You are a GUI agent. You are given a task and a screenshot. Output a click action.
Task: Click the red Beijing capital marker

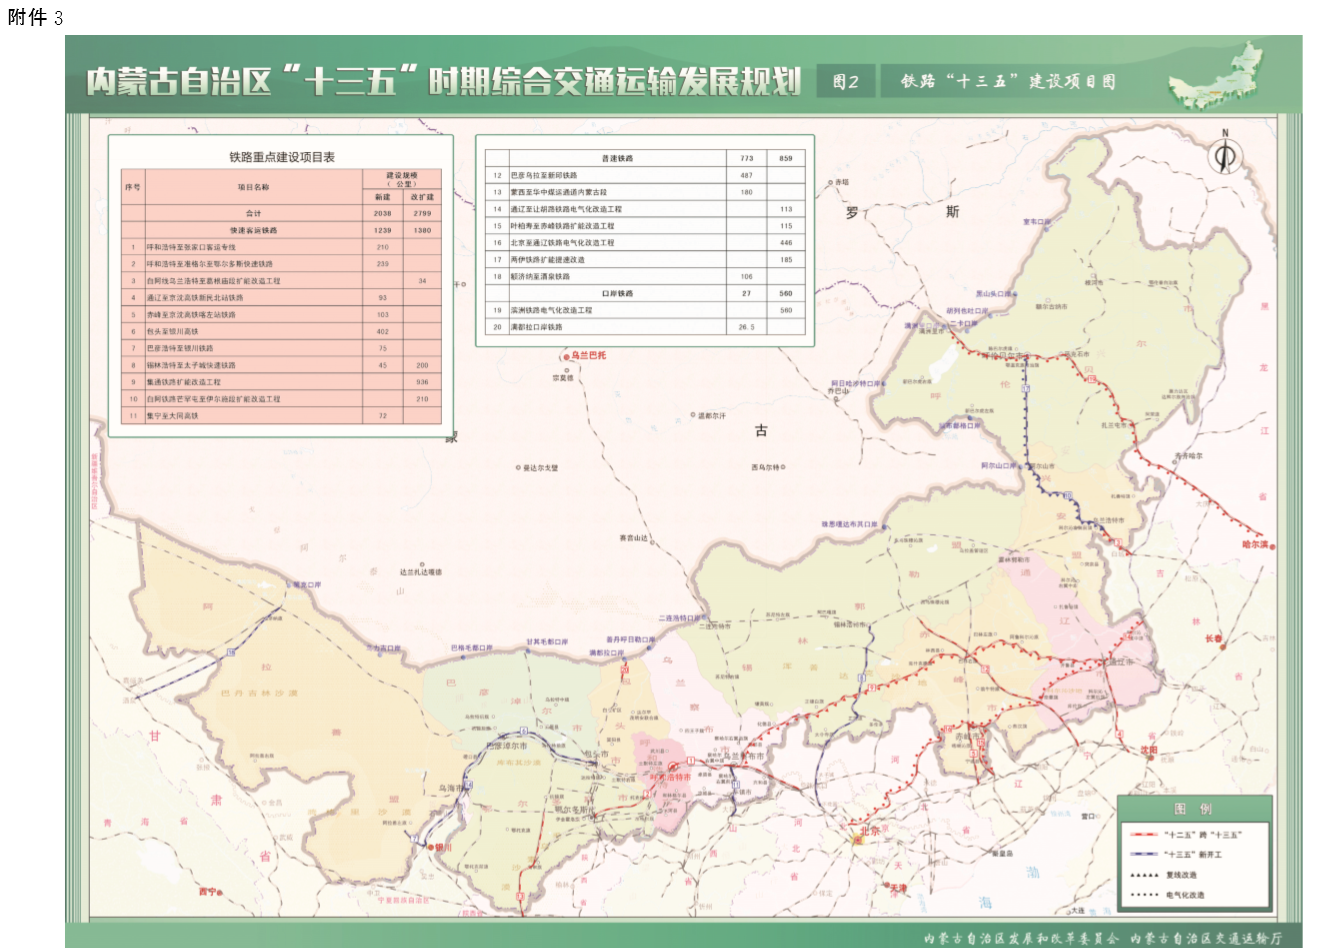pyautogui.click(x=857, y=838)
